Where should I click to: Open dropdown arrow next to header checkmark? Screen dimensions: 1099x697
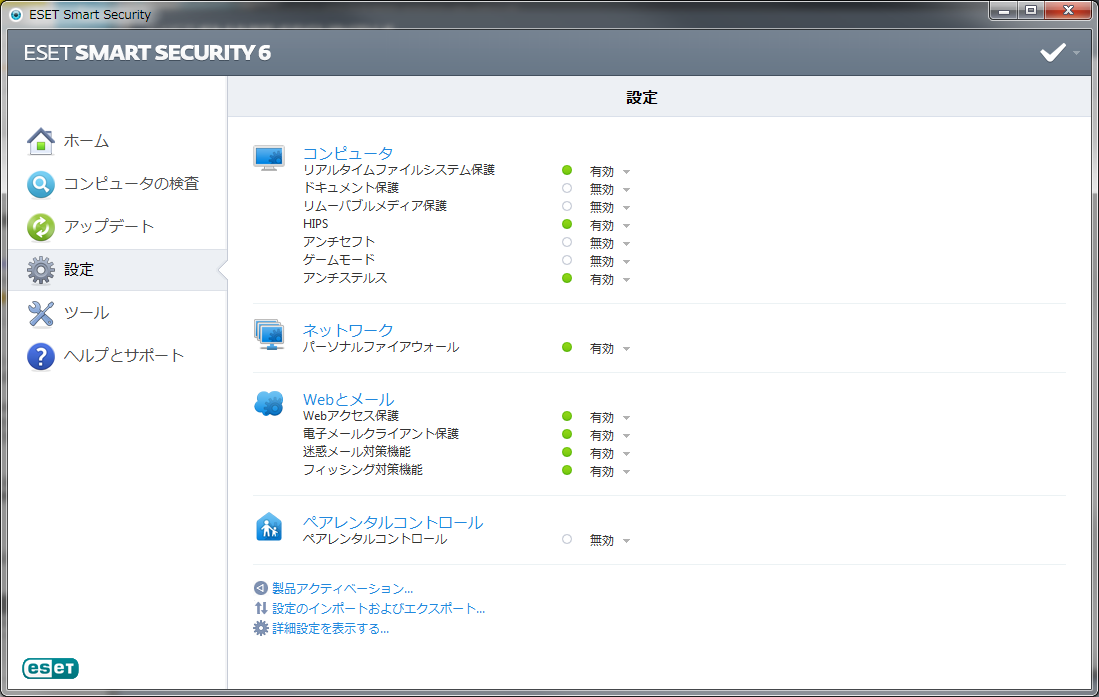1077,53
